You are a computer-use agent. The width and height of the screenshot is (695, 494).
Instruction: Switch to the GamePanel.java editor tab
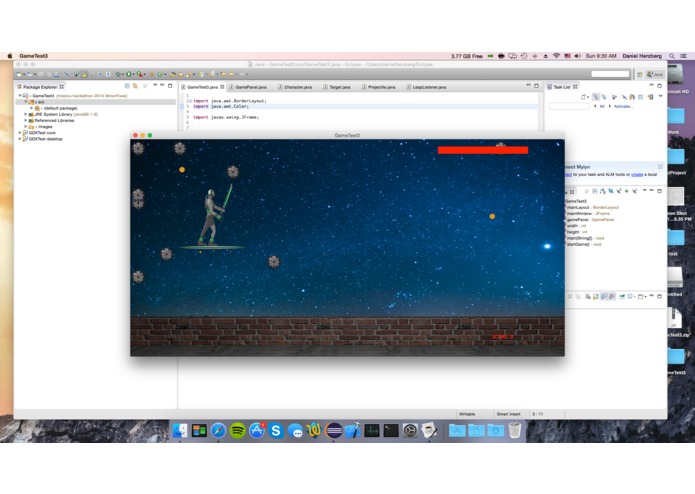(x=250, y=87)
